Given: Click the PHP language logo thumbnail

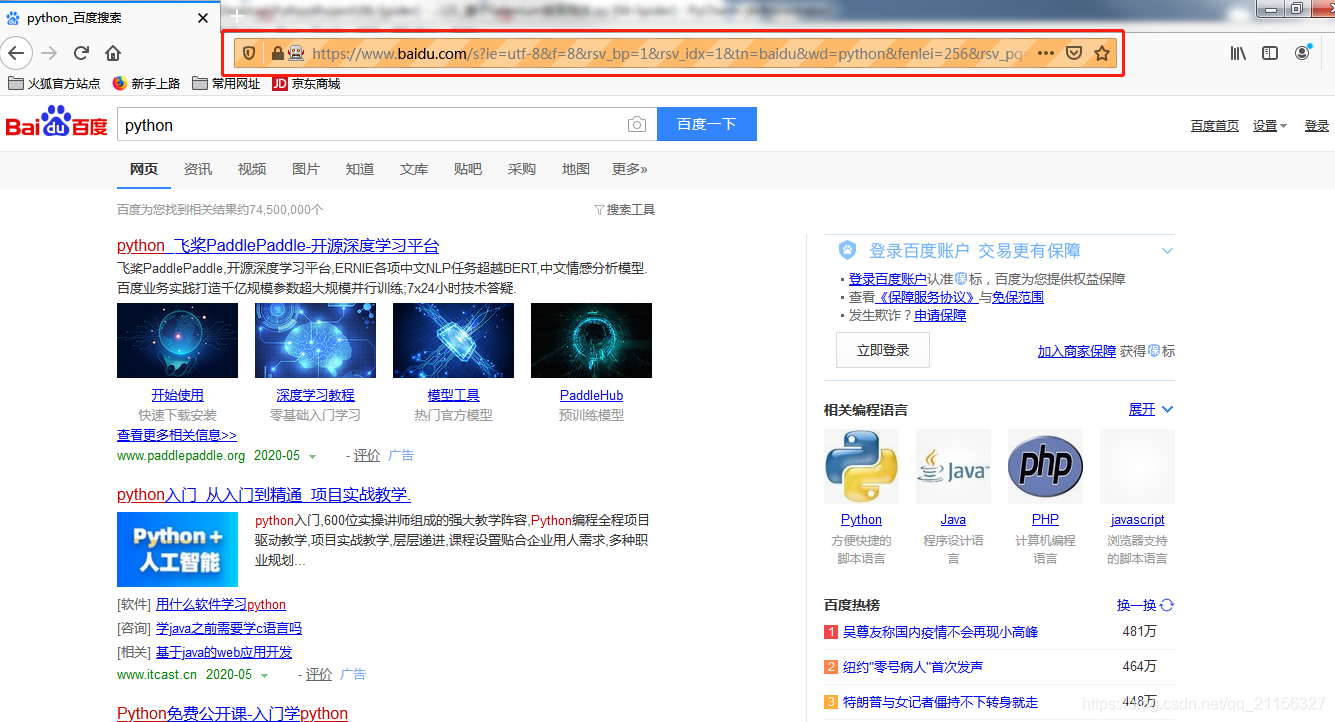Looking at the screenshot, I should point(1045,466).
